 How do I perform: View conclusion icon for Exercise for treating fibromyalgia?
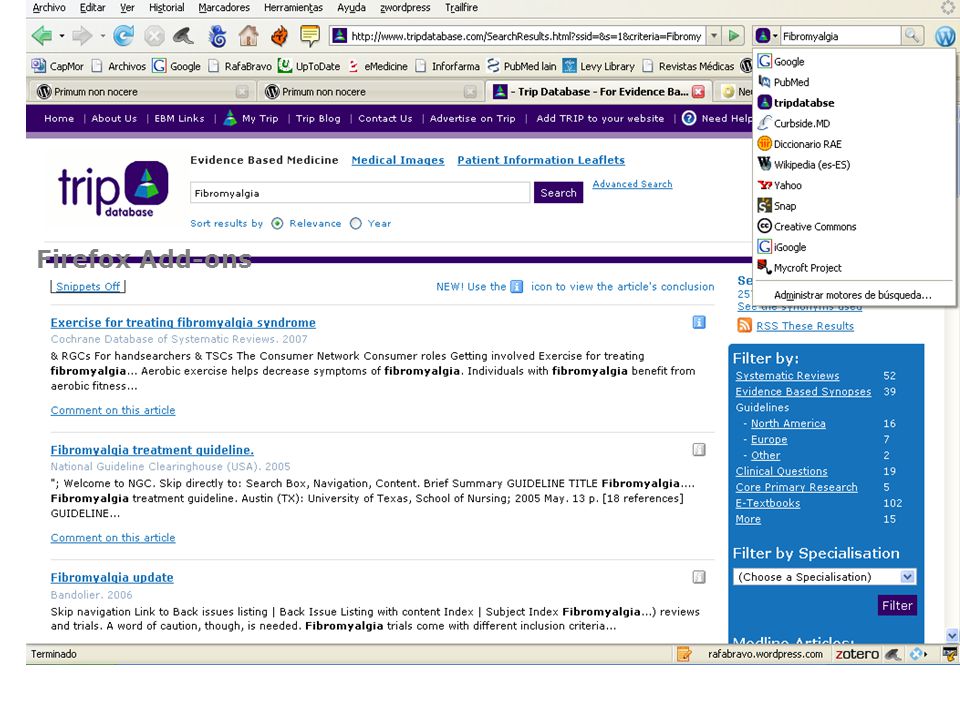(699, 322)
